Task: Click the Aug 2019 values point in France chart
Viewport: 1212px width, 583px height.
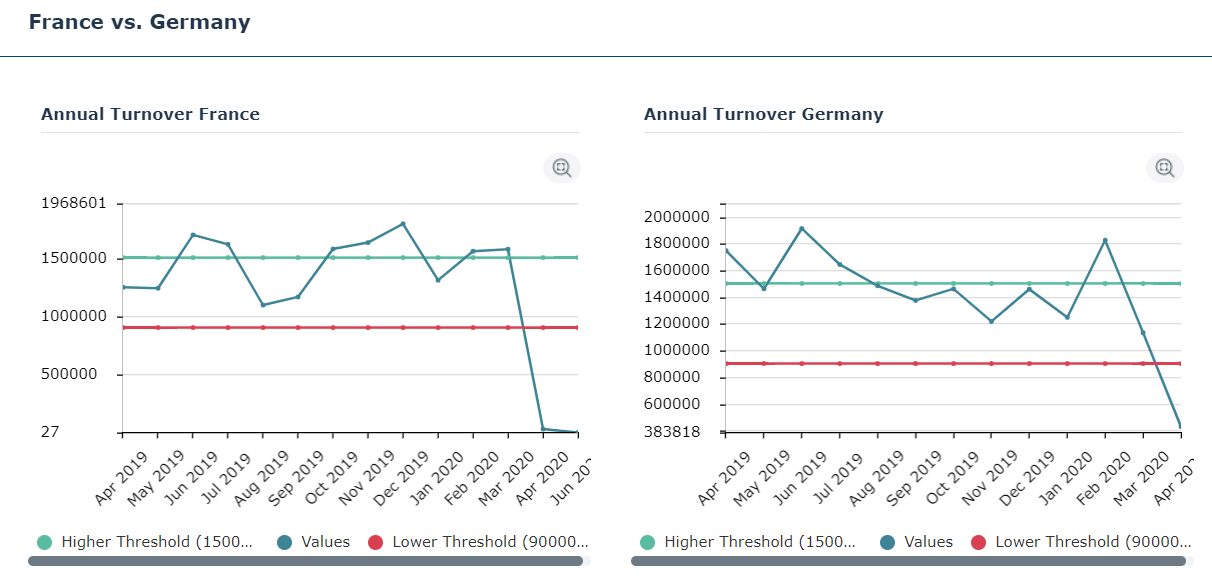Action: point(263,305)
